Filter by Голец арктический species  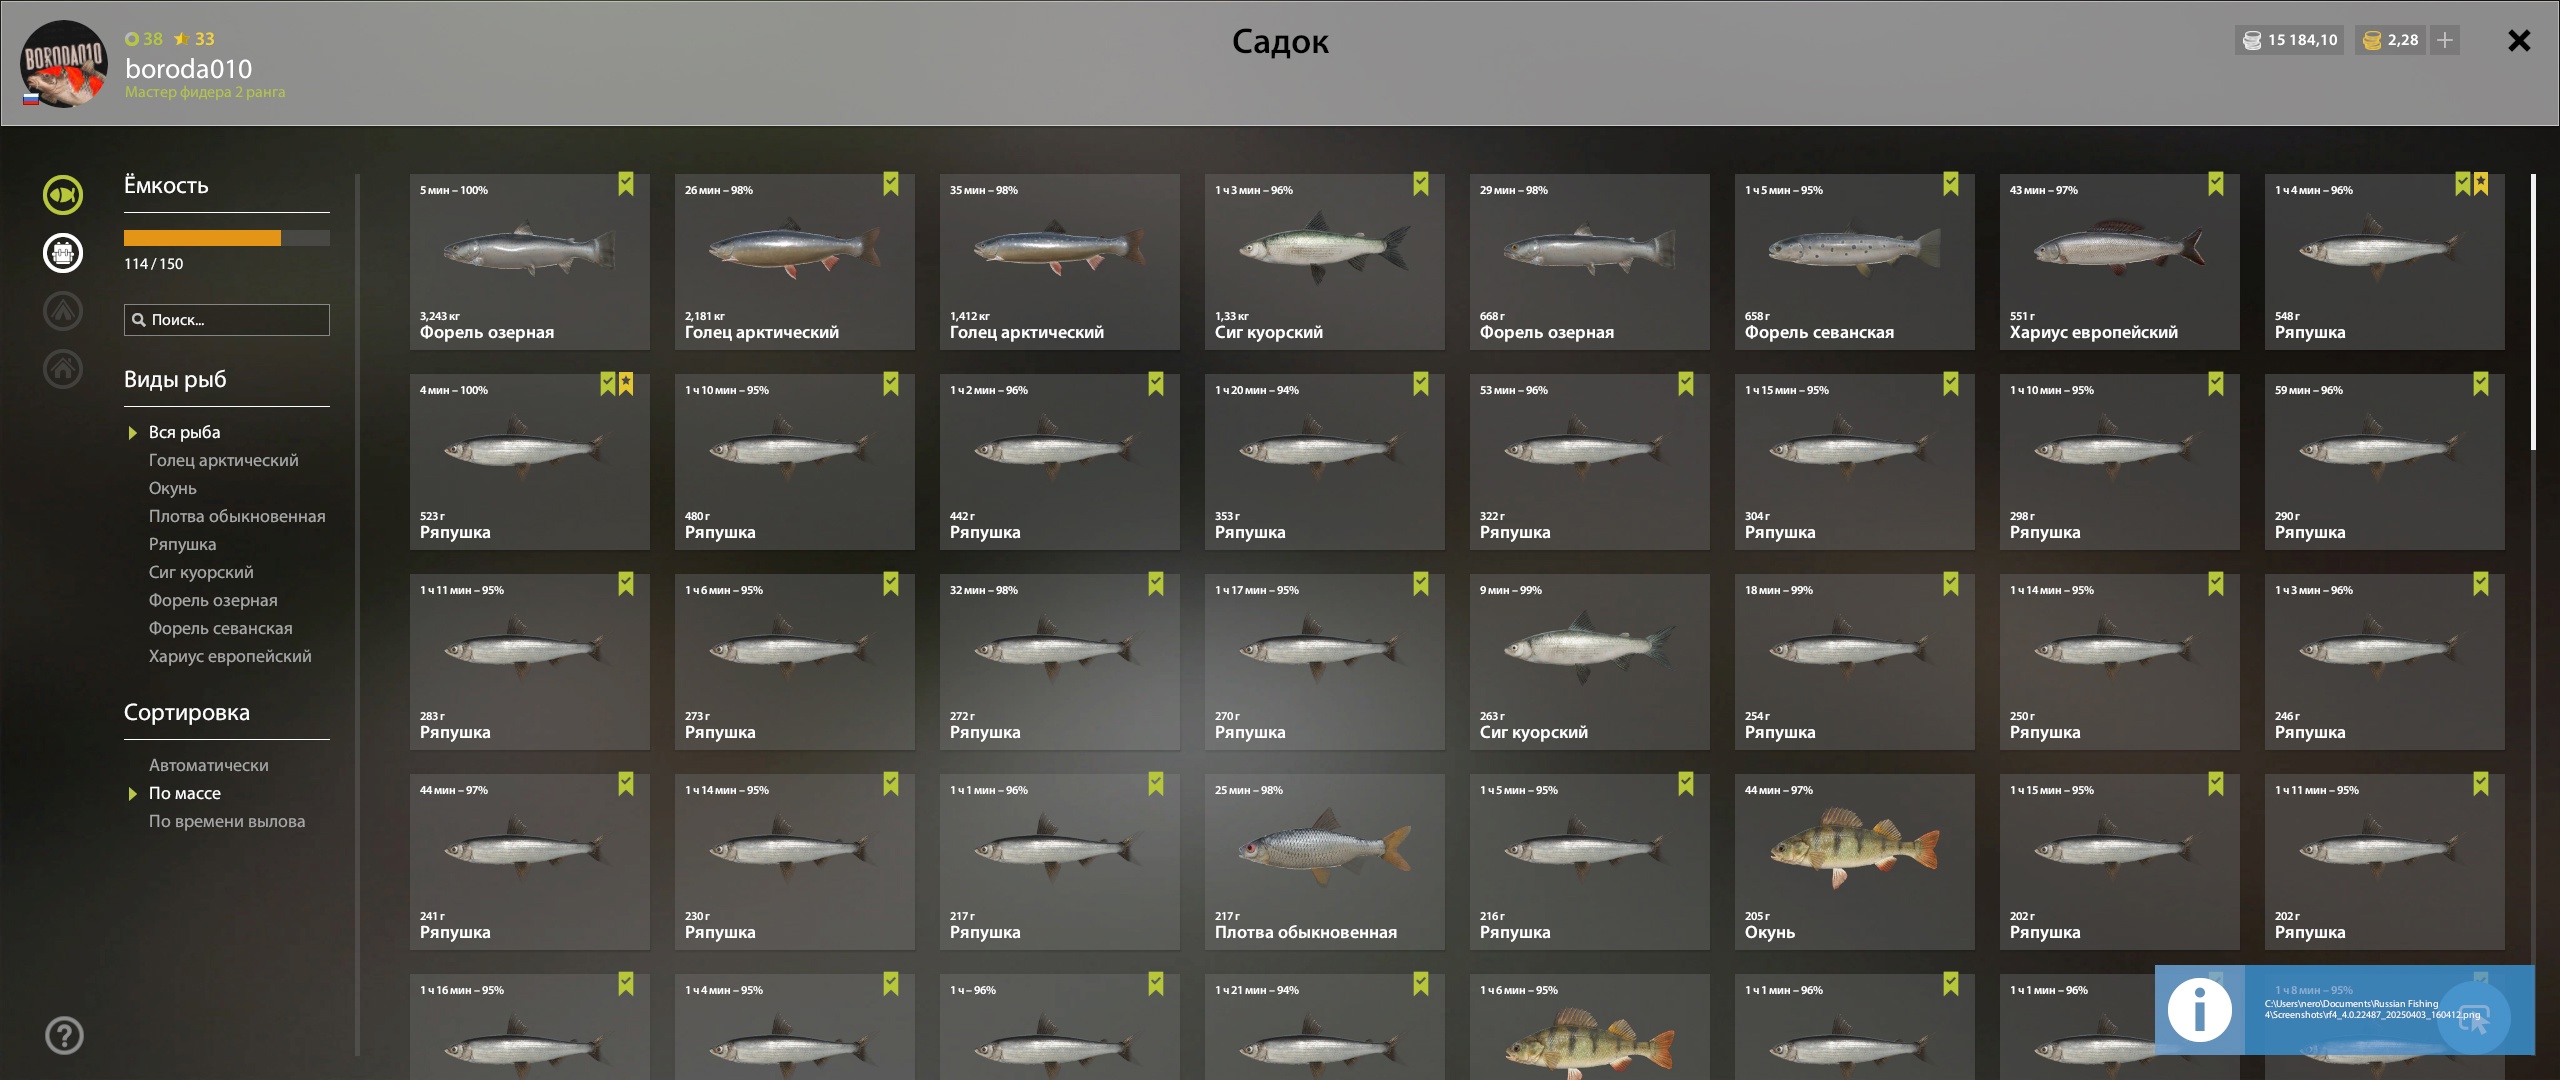pyautogui.click(x=224, y=460)
